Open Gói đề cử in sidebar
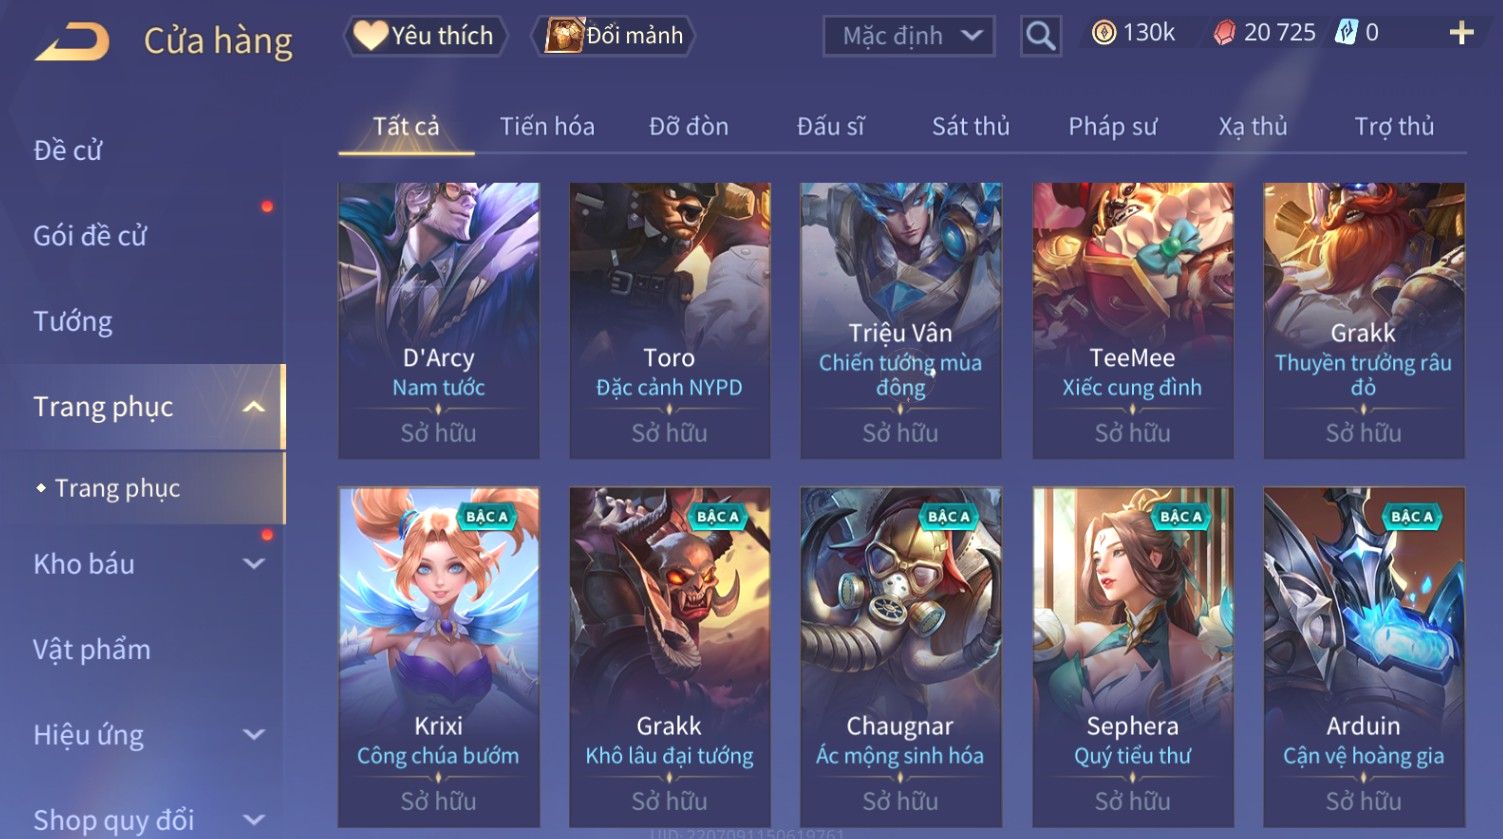Screen dimensions: 1503x839 pyautogui.click(x=90, y=236)
